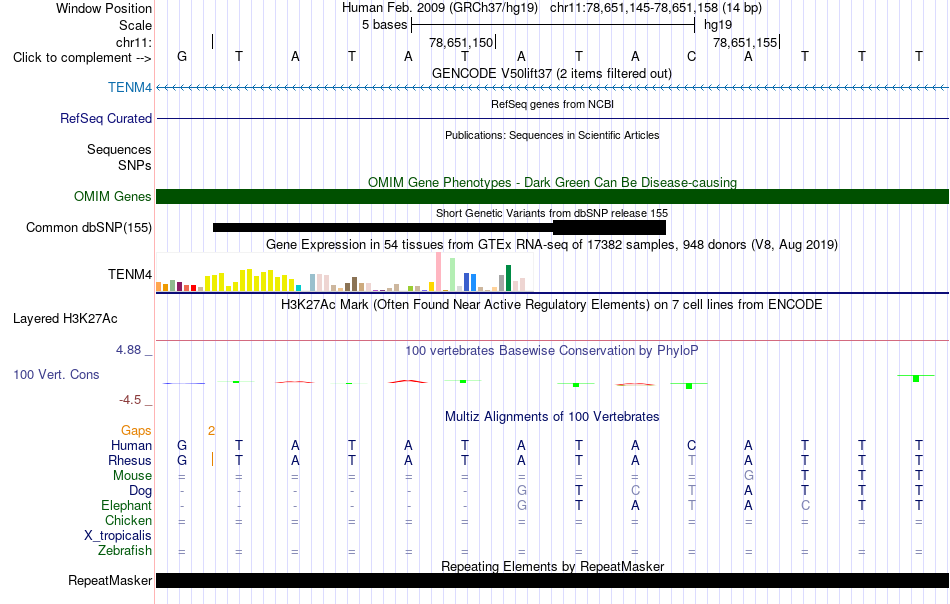950x604 pixels.
Task: Click the 100 Vert. Cons label
Action: (x=56, y=374)
